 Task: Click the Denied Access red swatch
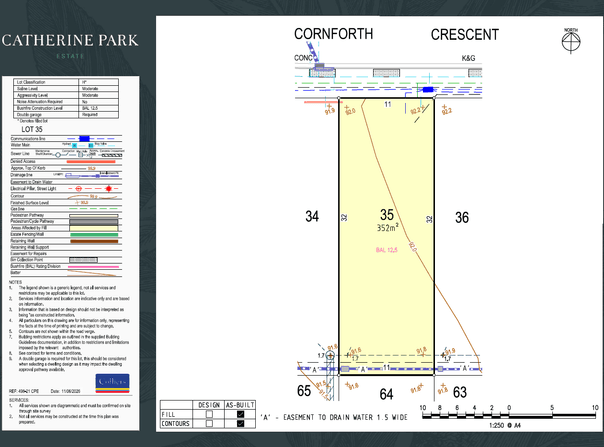91,161
